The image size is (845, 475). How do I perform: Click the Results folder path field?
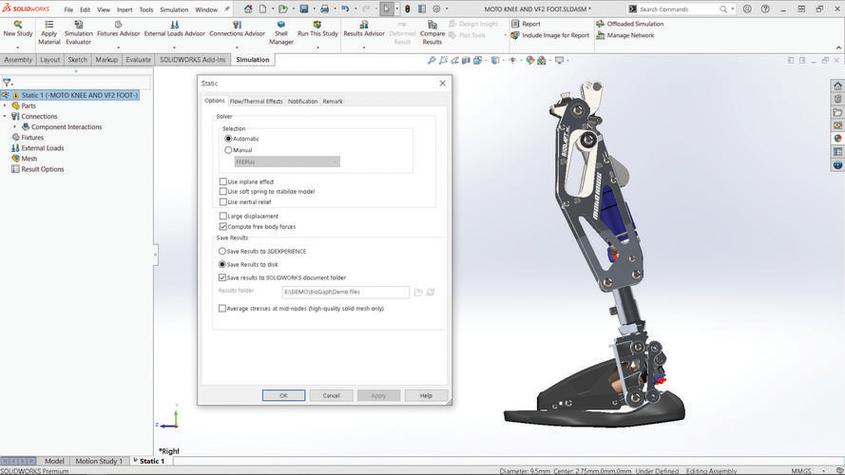pyautogui.click(x=345, y=292)
